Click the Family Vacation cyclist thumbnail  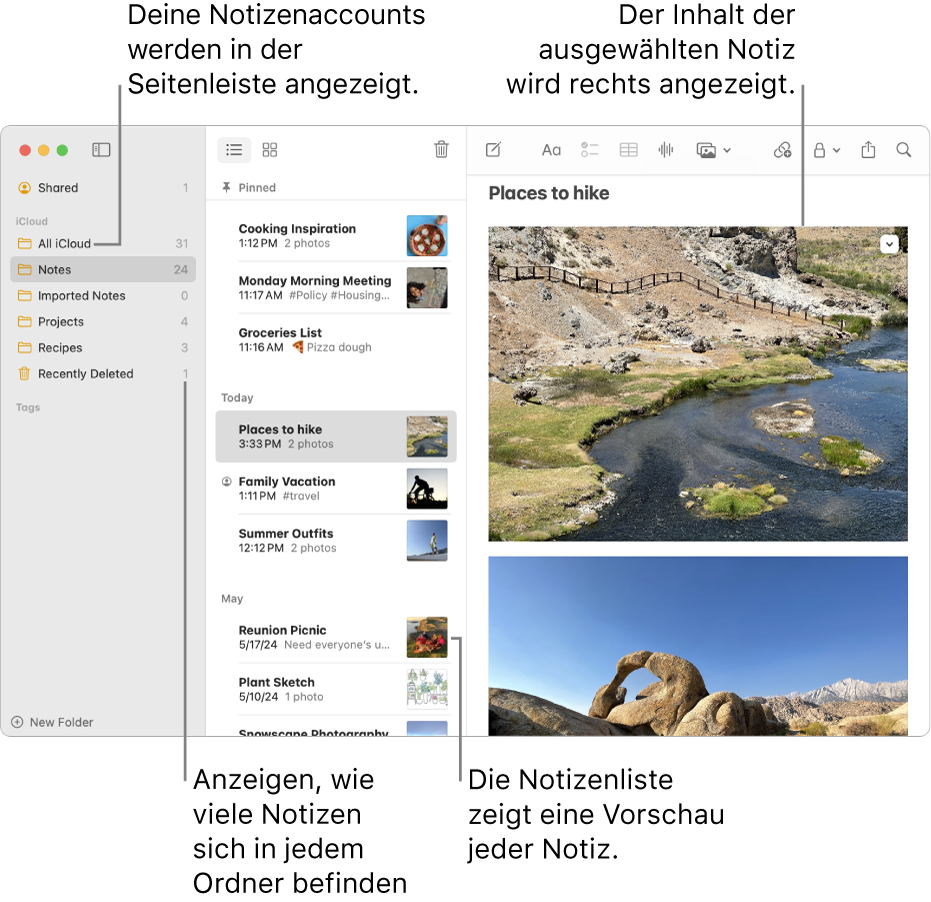coord(427,489)
